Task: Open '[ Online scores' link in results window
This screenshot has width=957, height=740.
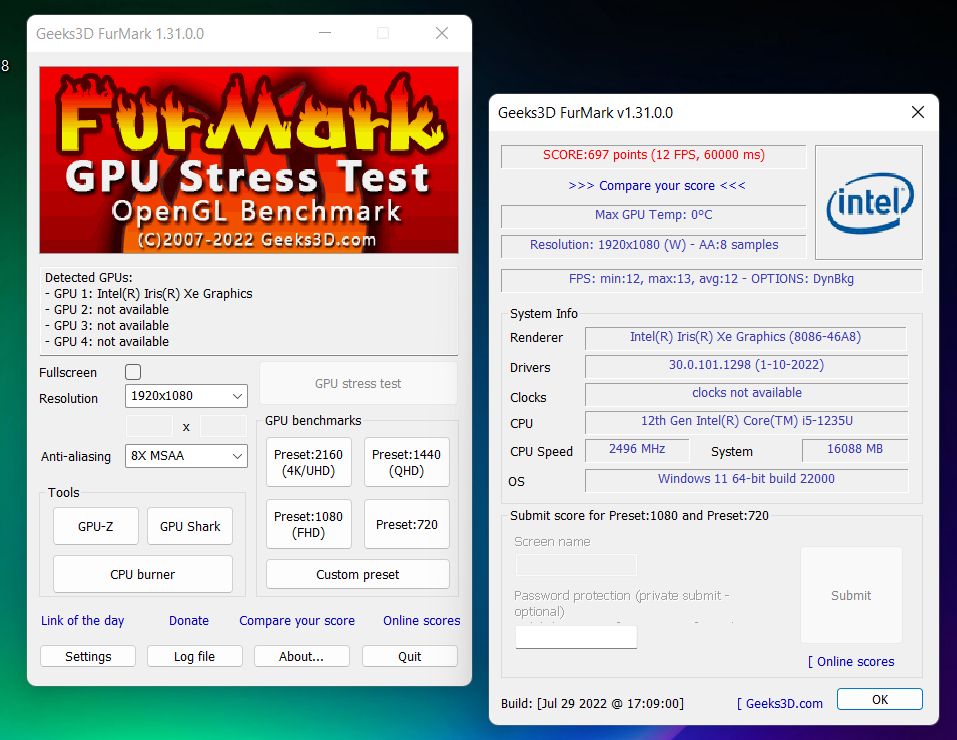Action: coord(851,662)
